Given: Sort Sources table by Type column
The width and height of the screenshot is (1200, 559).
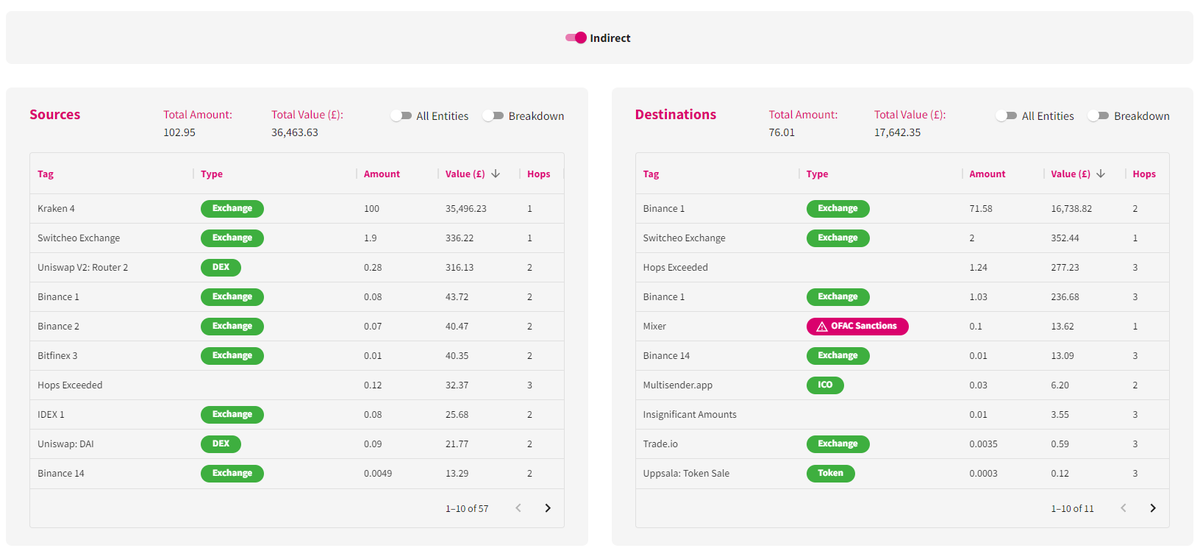Looking at the screenshot, I should (x=212, y=174).
